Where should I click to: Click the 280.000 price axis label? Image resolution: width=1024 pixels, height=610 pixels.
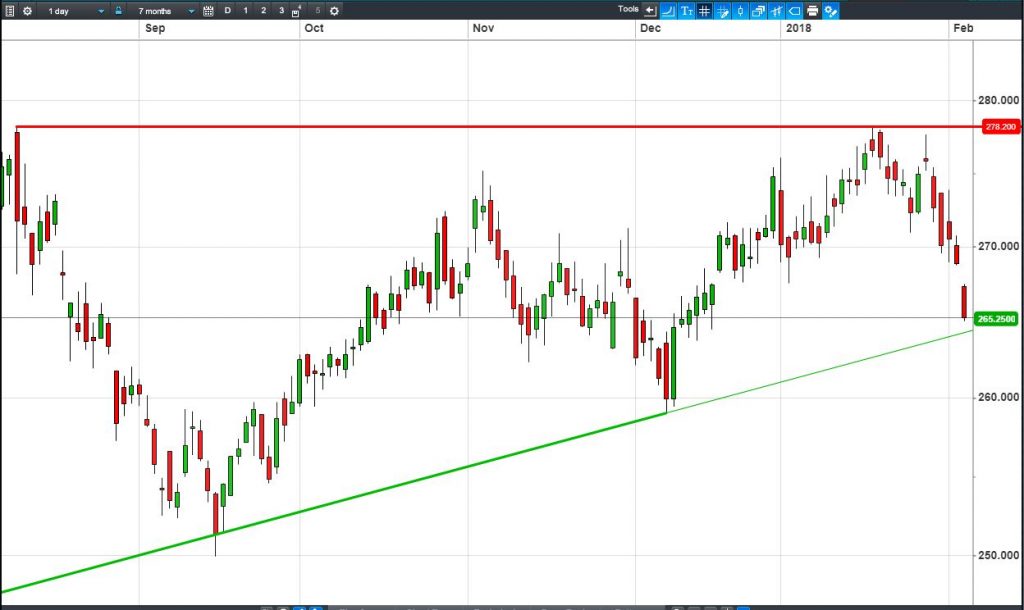pos(998,101)
